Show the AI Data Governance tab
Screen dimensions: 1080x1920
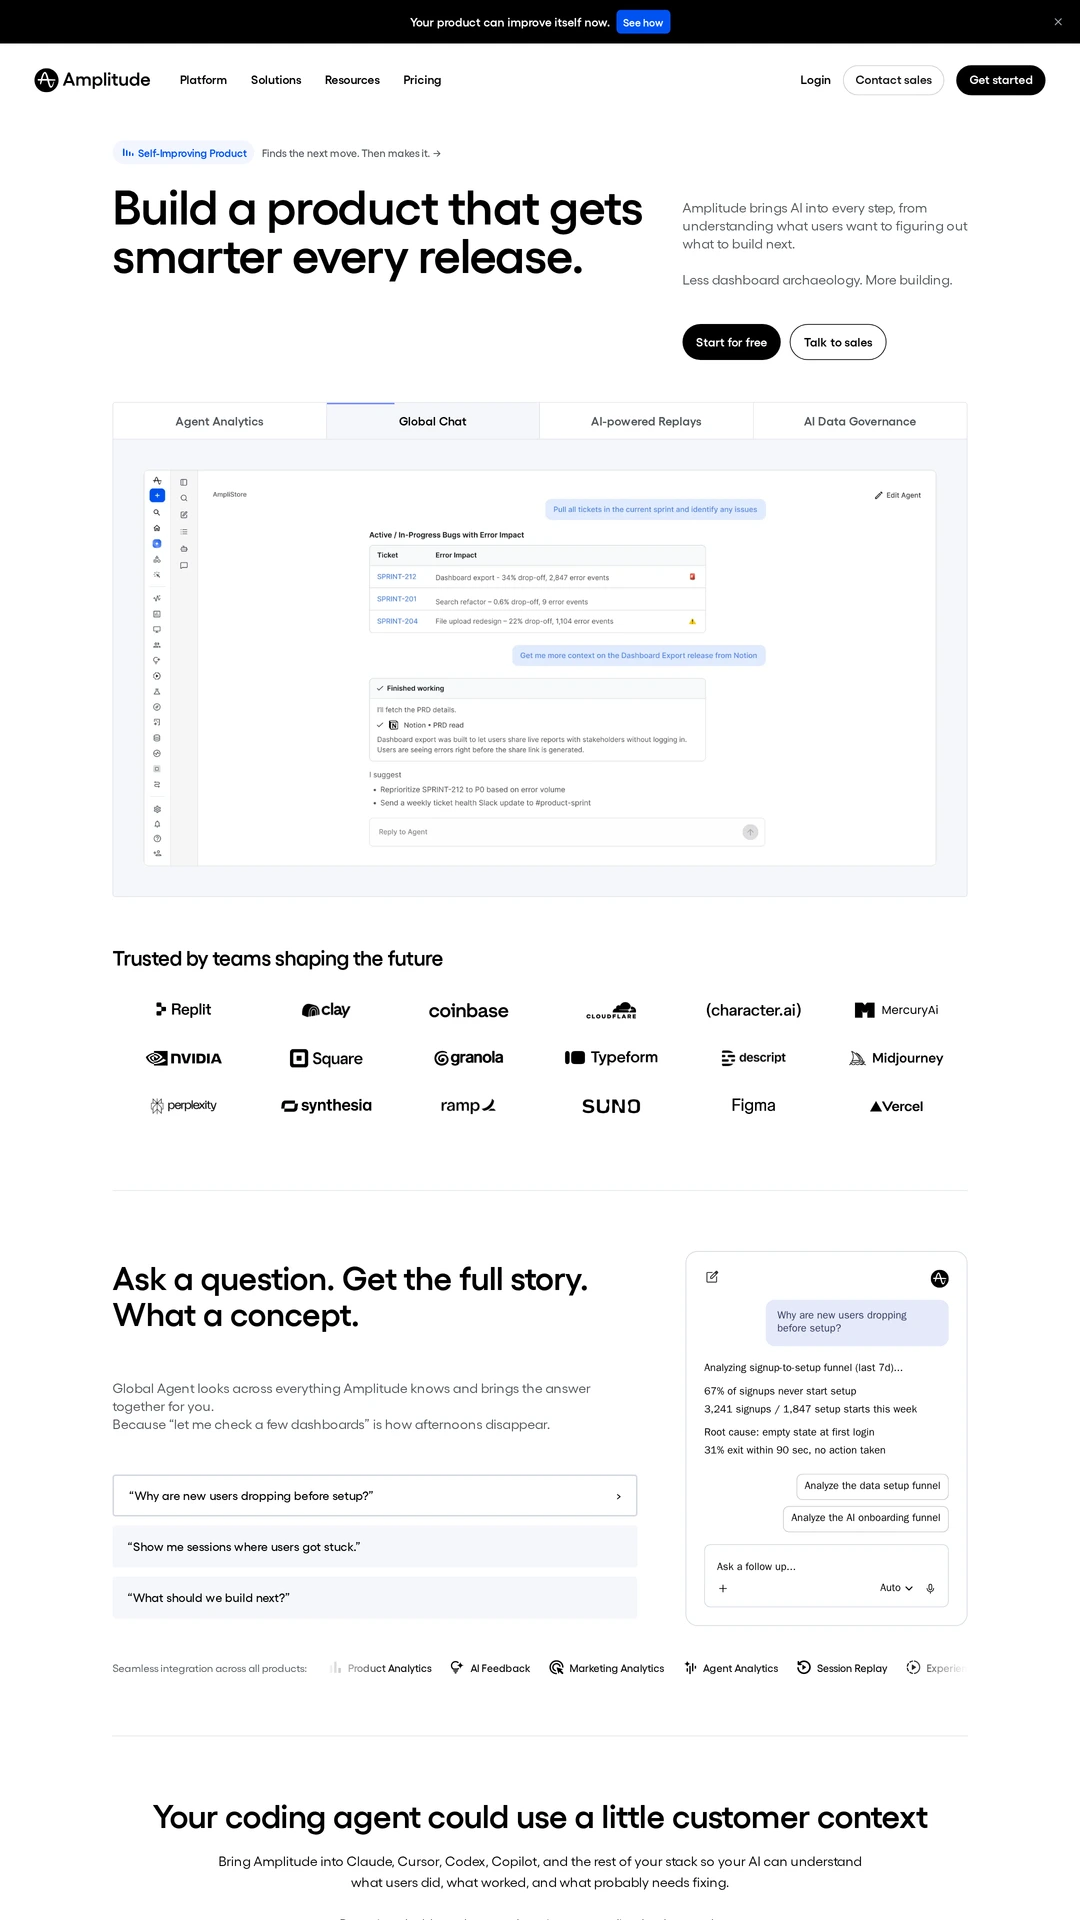(x=860, y=421)
